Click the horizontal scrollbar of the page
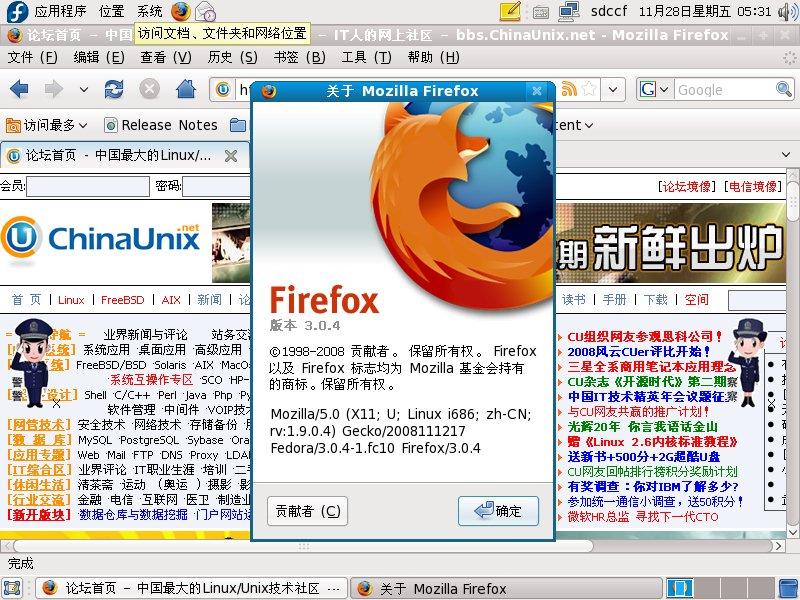This screenshot has height=600, width=800. tap(303, 546)
